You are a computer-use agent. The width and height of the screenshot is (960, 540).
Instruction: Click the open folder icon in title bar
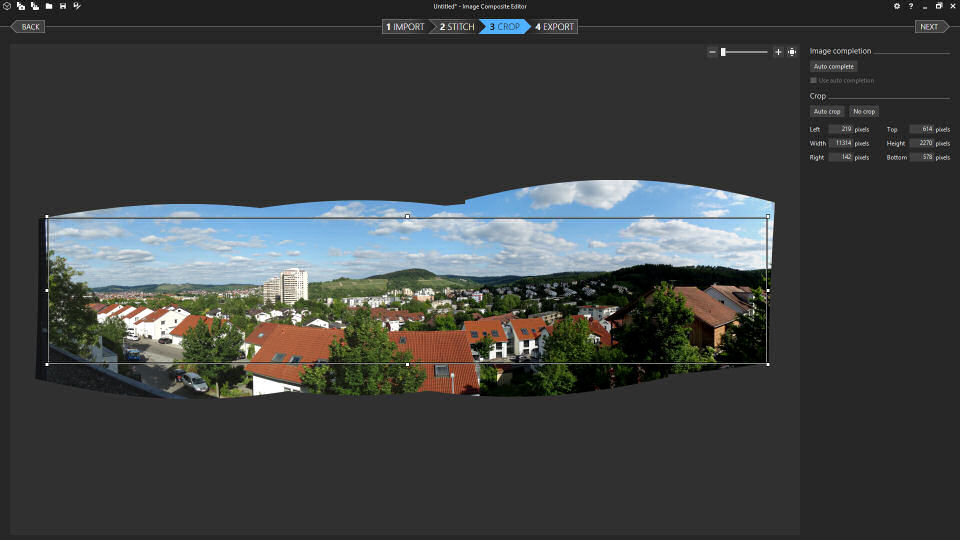coord(48,6)
